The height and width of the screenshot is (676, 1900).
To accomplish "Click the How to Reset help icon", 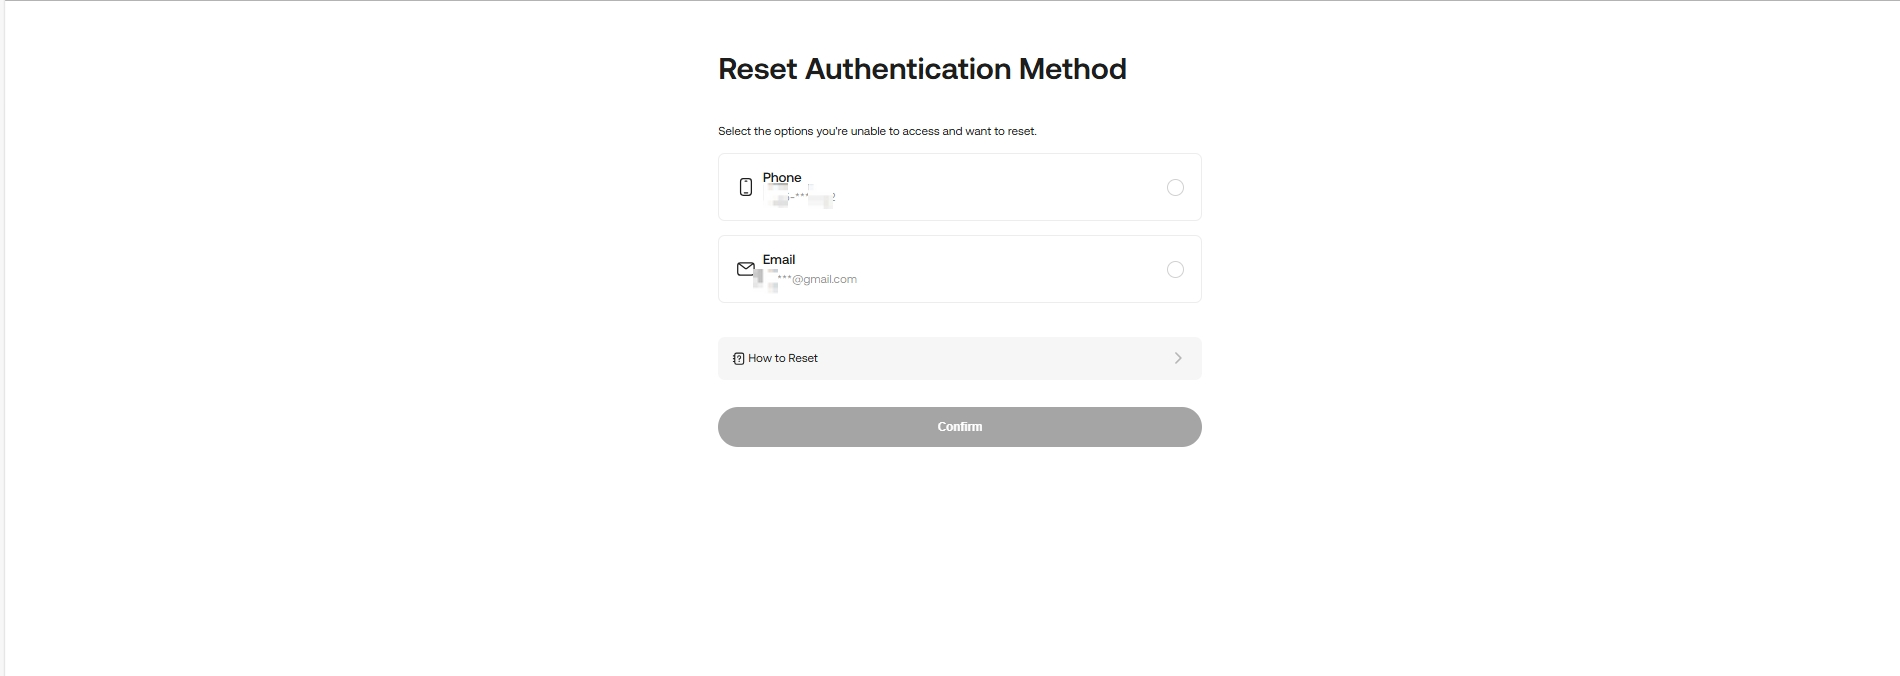I will coord(738,358).
